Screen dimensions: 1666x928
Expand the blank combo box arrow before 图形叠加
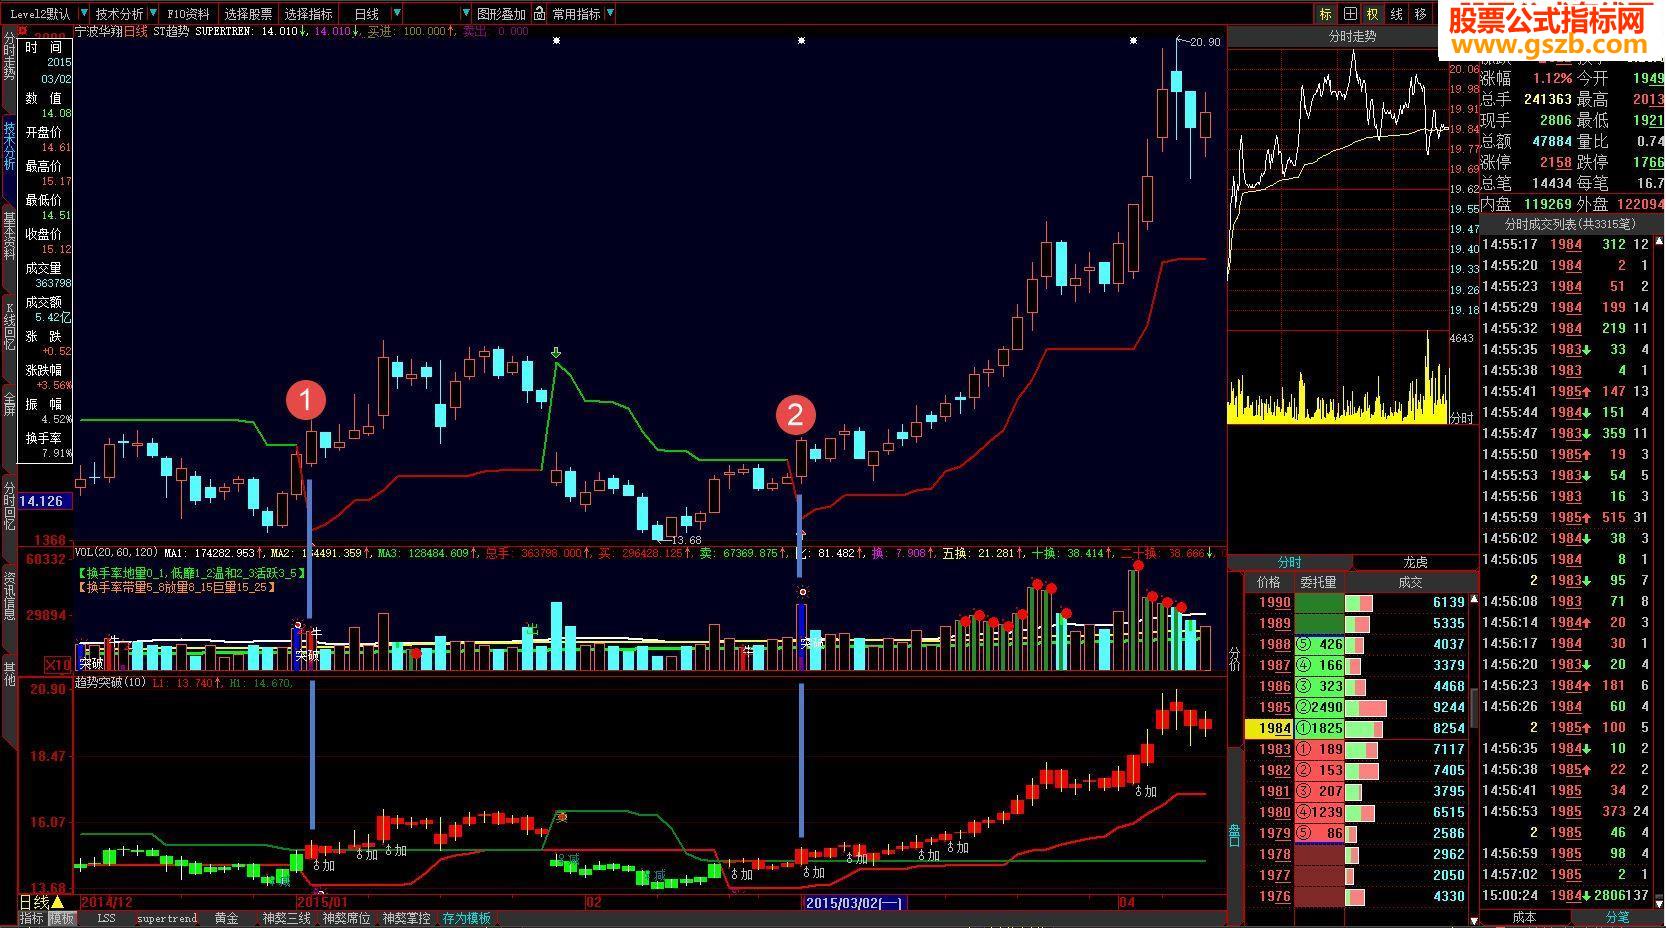tap(466, 14)
